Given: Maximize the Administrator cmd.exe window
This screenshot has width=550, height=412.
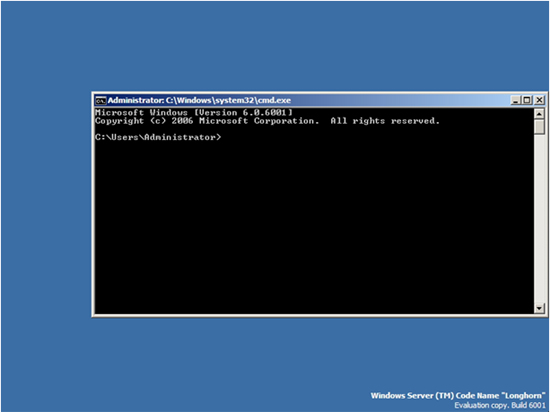Looking at the screenshot, I should click(x=526, y=100).
